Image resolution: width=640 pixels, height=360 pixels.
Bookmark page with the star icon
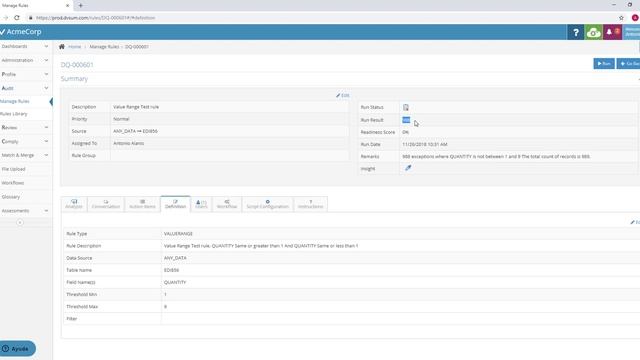click(621, 18)
